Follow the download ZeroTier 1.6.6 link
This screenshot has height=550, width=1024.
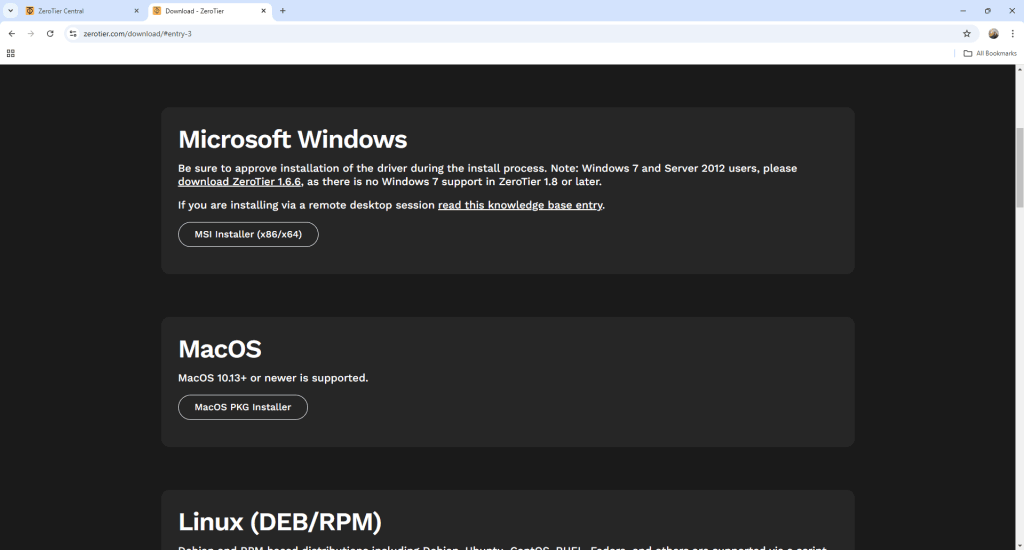click(239, 182)
